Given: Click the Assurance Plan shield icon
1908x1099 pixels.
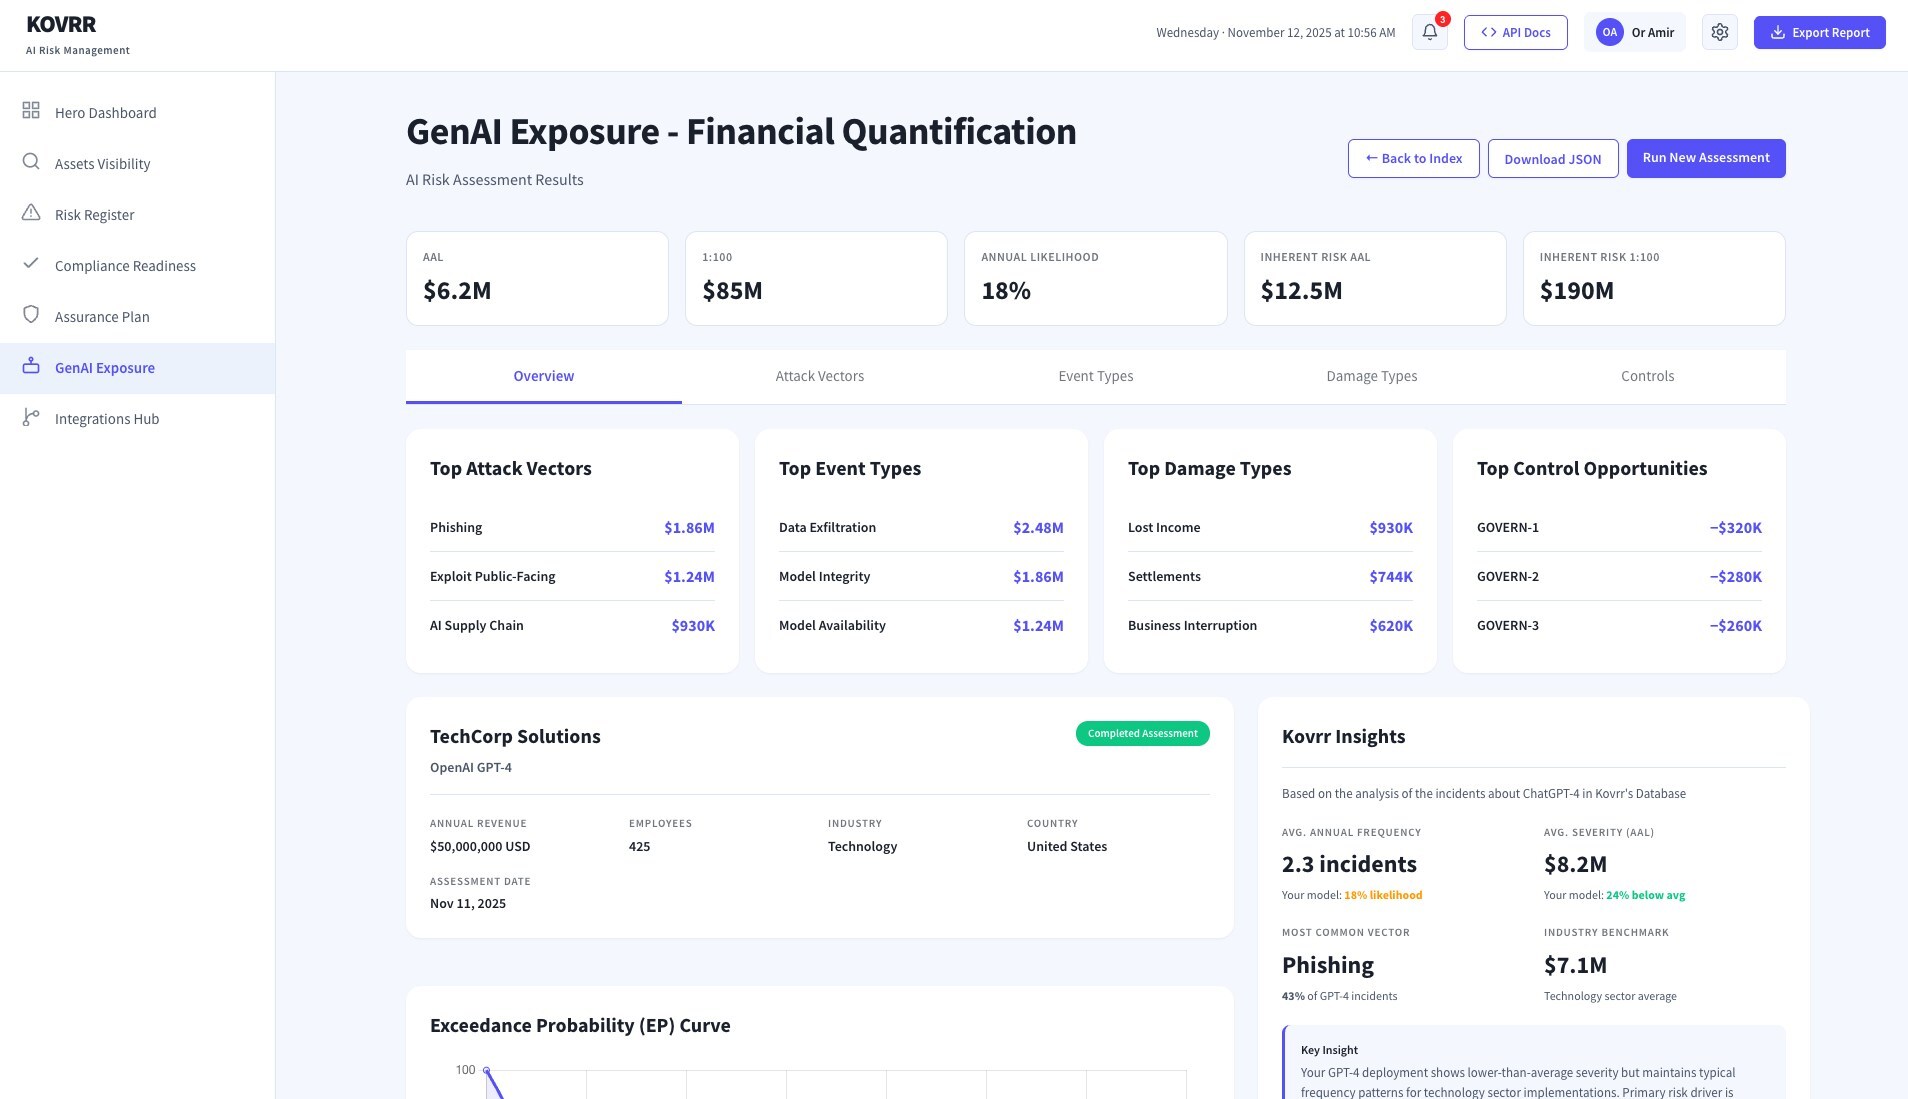Looking at the screenshot, I should 31,315.
